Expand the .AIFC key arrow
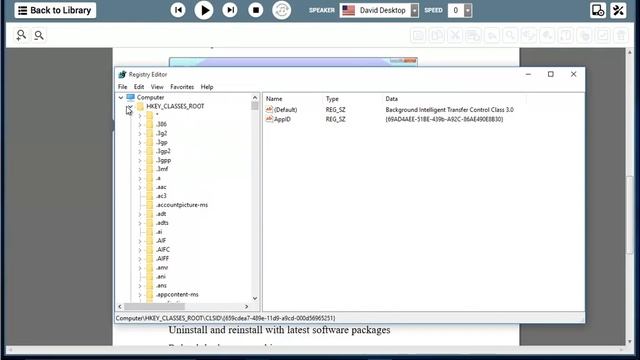640x360 pixels. click(140, 250)
